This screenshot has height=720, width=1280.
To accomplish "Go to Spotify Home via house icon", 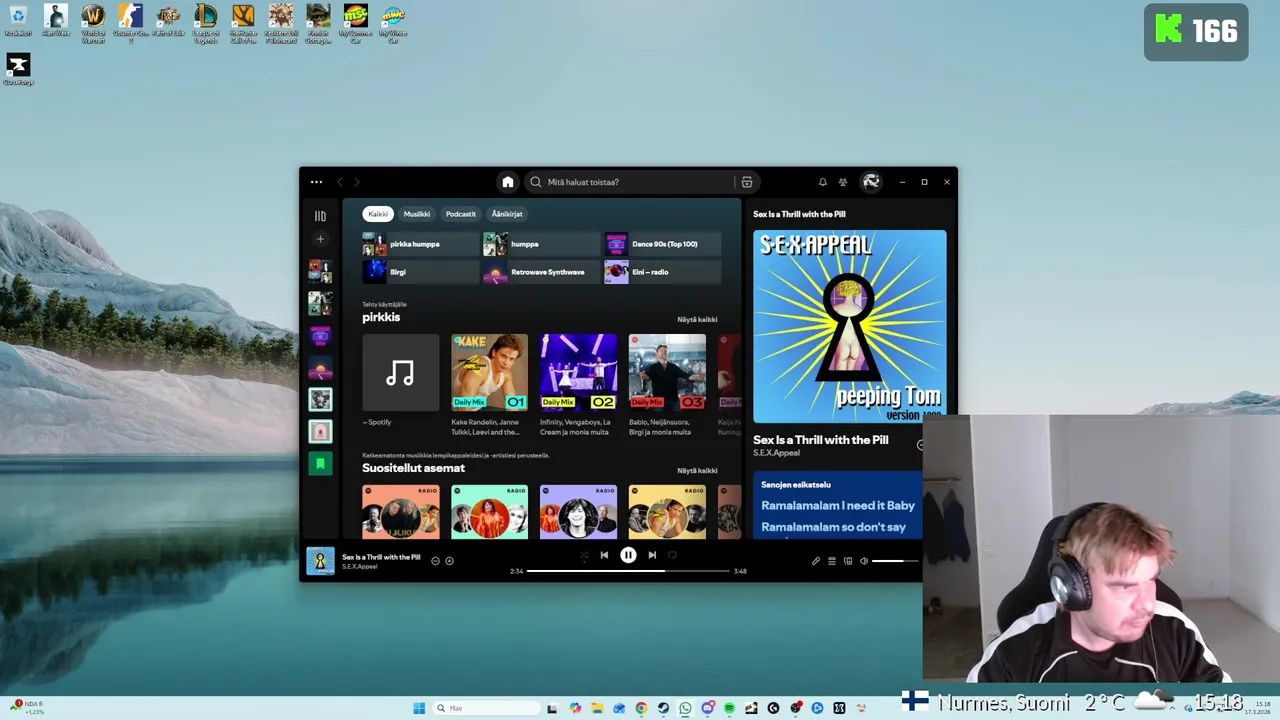I will tap(508, 182).
